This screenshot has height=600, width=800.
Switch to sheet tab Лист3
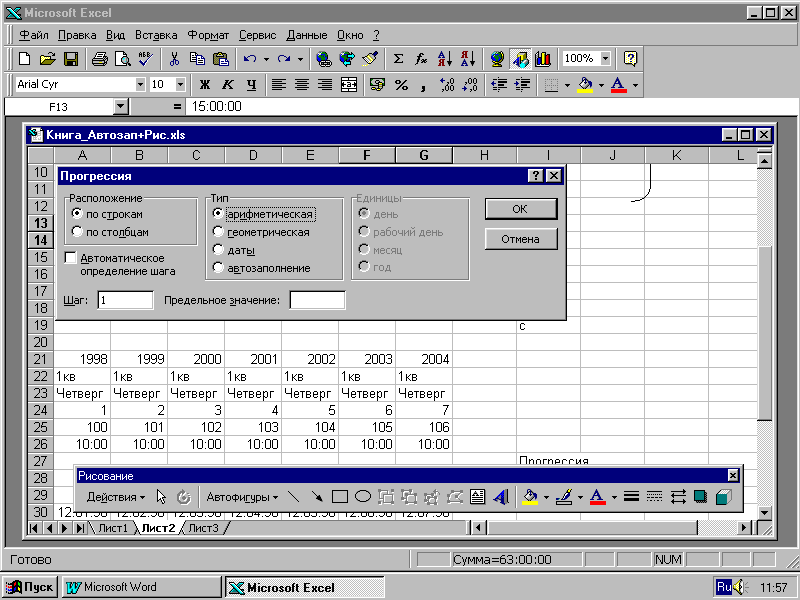click(x=203, y=528)
